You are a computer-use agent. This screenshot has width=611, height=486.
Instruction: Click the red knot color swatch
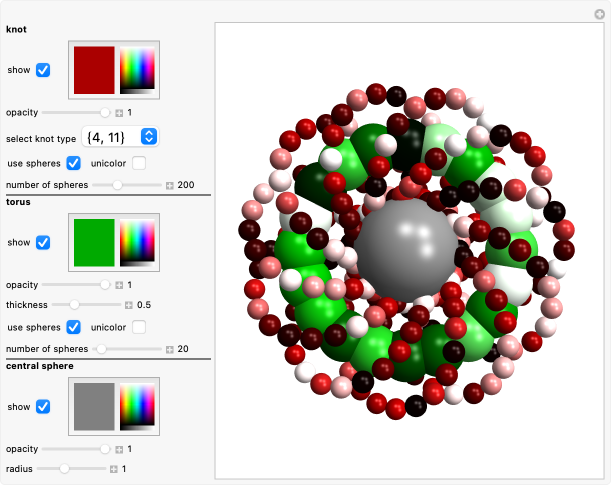94,71
